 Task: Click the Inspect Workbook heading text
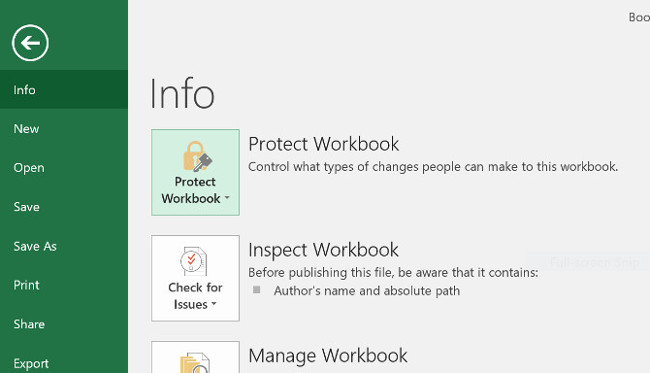323,250
